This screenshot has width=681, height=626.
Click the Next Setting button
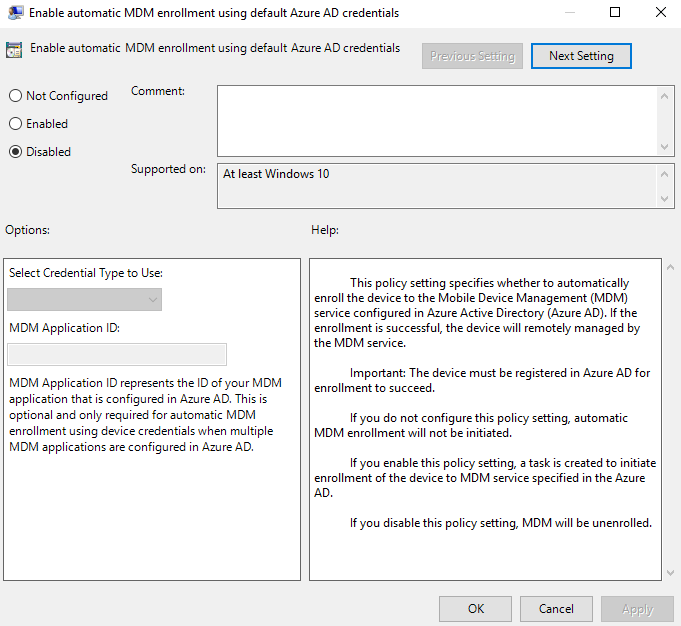[581, 56]
